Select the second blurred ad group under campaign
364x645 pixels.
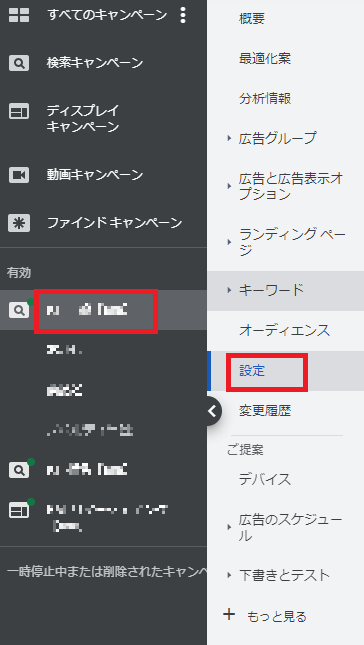coord(65,390)
